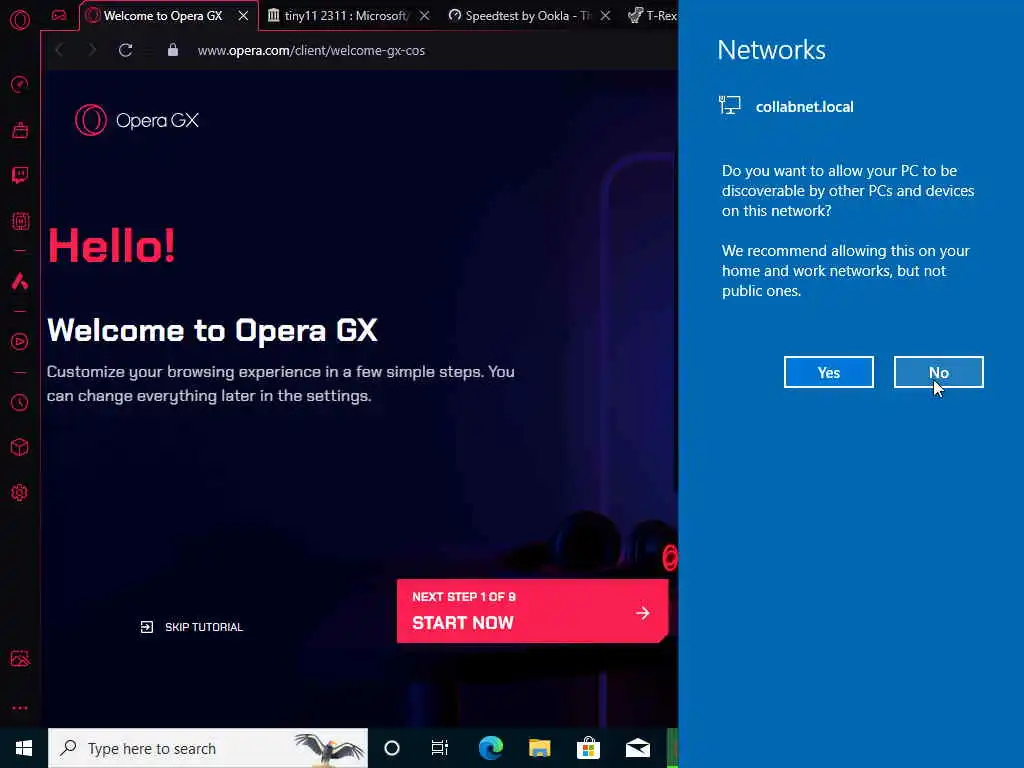Close the Speedtest by Ookla tab
The width and height of the screenshot is (1024, 768).
[x=605, y=16]
